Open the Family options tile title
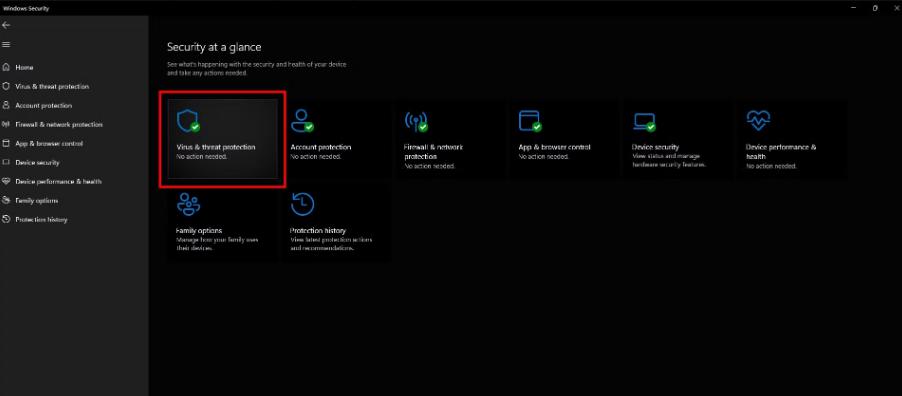 pos(198,231)
